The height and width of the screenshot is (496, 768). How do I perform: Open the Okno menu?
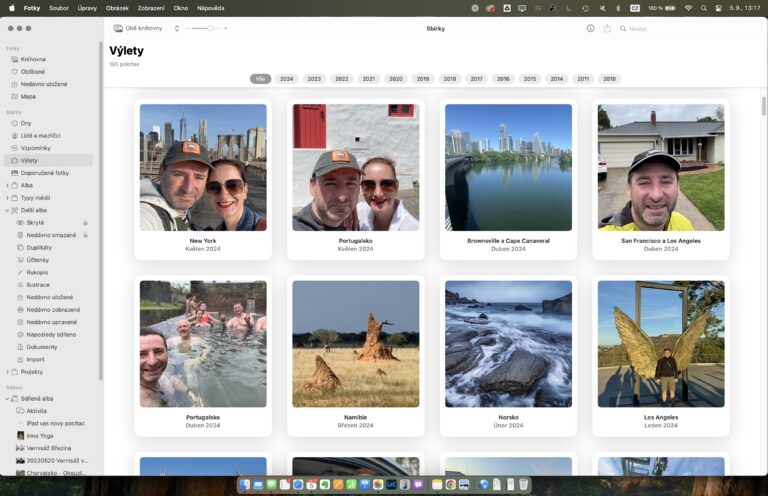(x=181, y=8)
